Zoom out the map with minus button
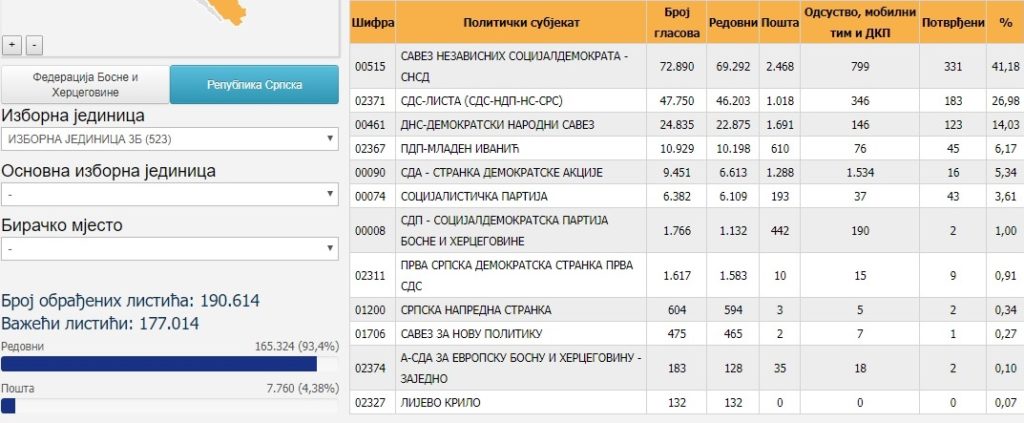The width and height of the screenshot is (1024, 423). click(x=34, y=46)
